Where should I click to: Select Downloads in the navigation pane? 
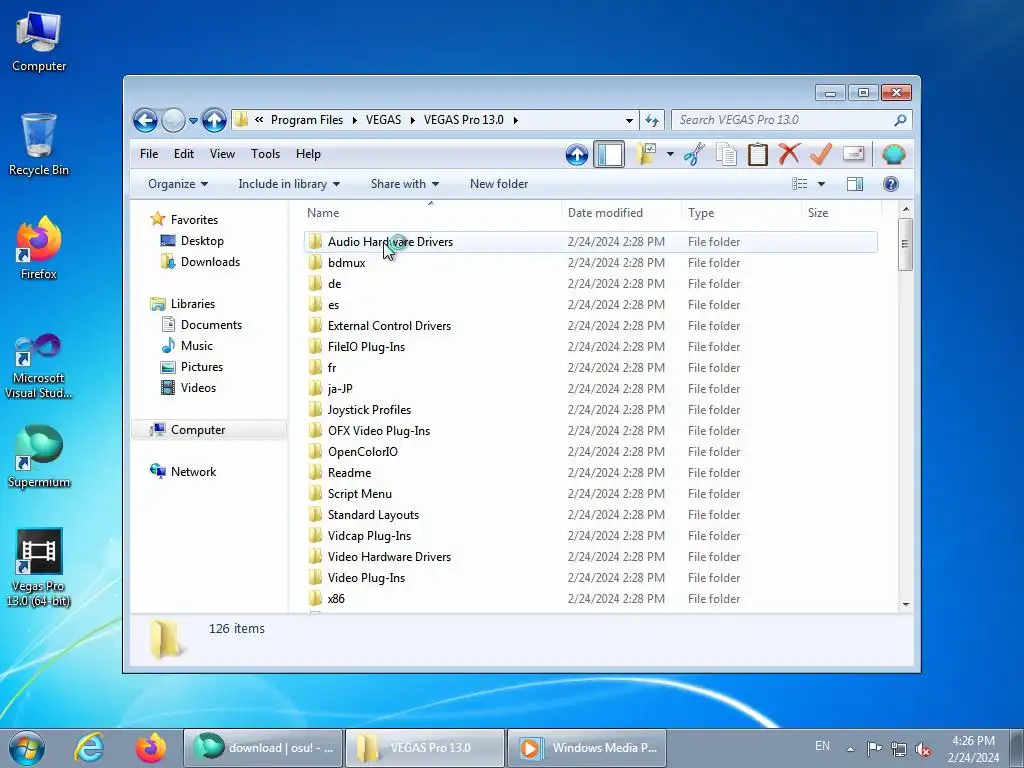(x=210, y=262)
